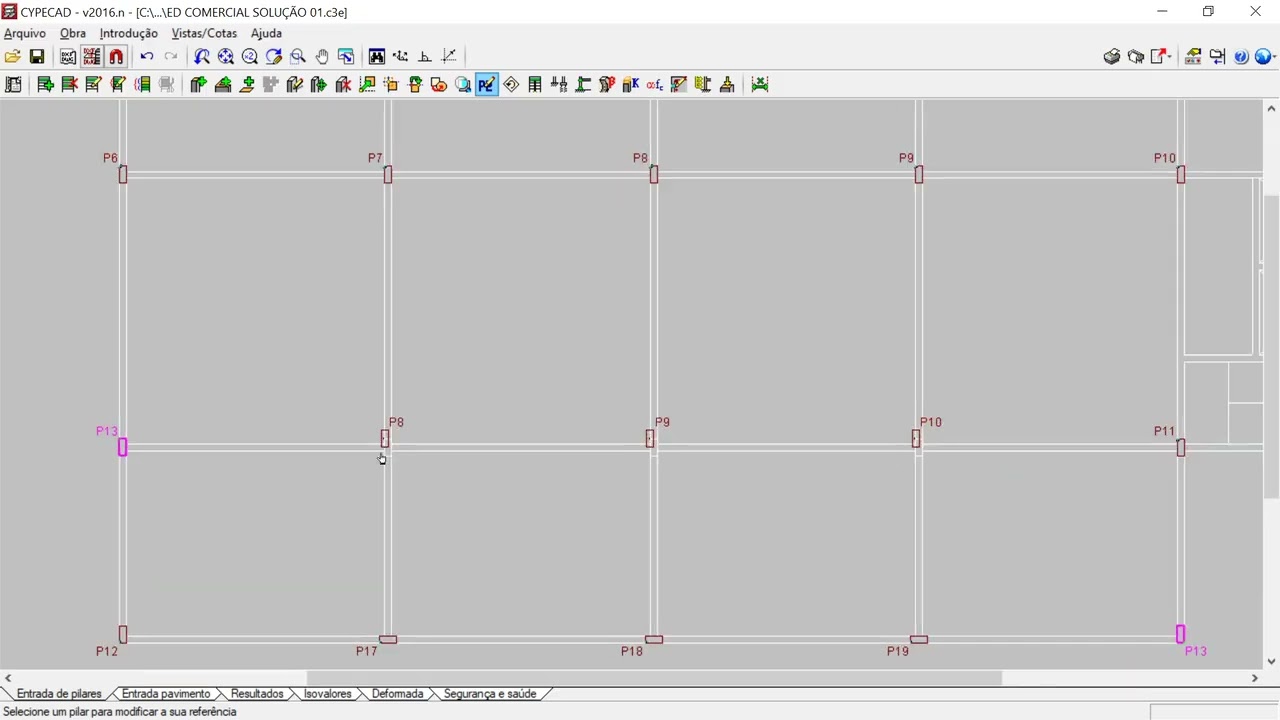This screenshot has height=720, width=1280.
Task: Open the Arquivo menu
Action: (x=25, y=33)
